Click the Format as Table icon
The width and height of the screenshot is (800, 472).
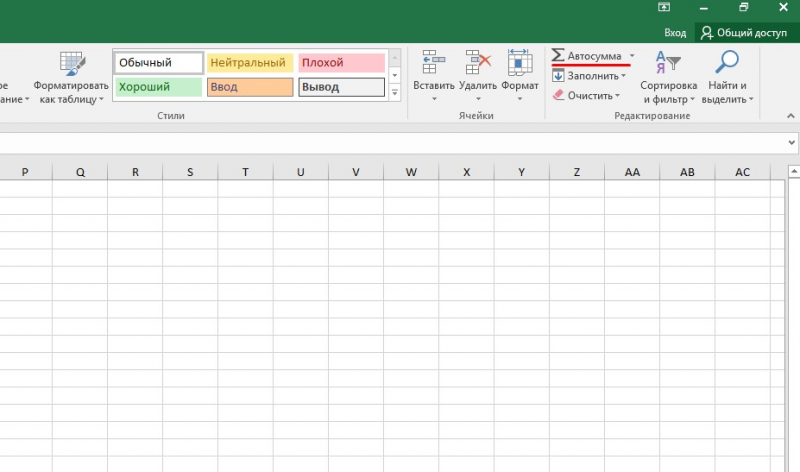[72, 63]
